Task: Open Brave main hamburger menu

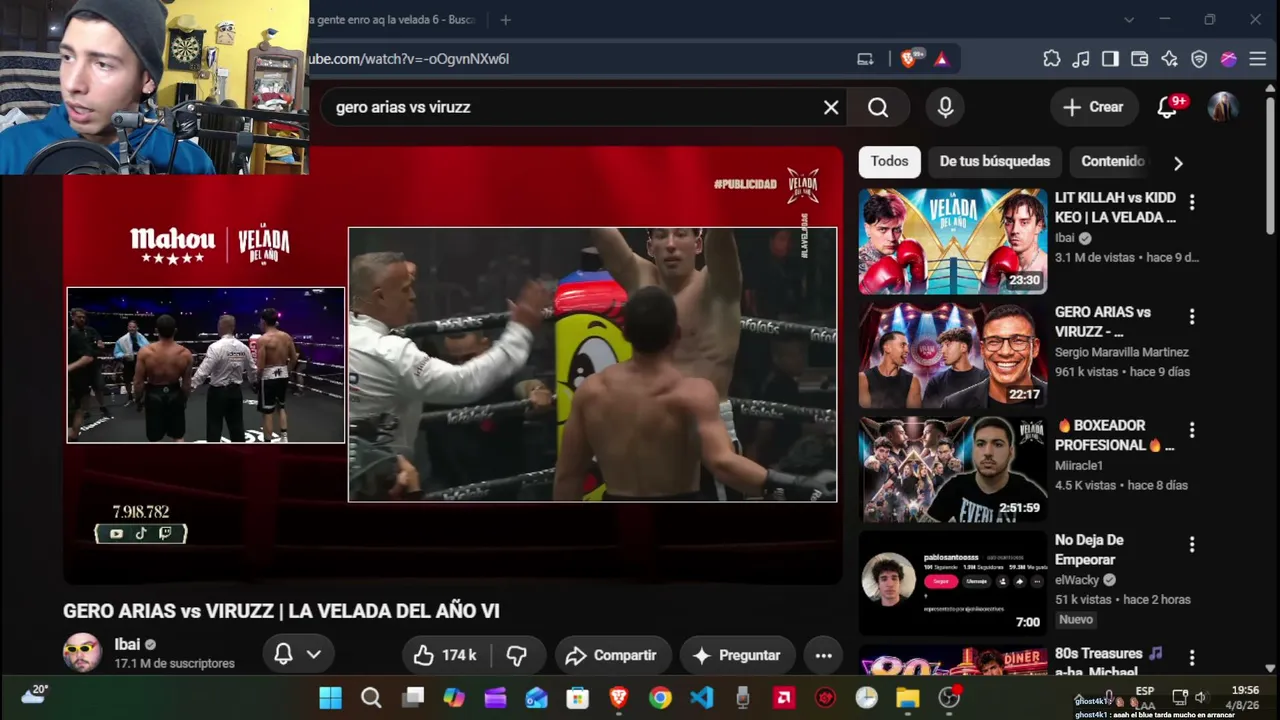Action: point(1258,59)
